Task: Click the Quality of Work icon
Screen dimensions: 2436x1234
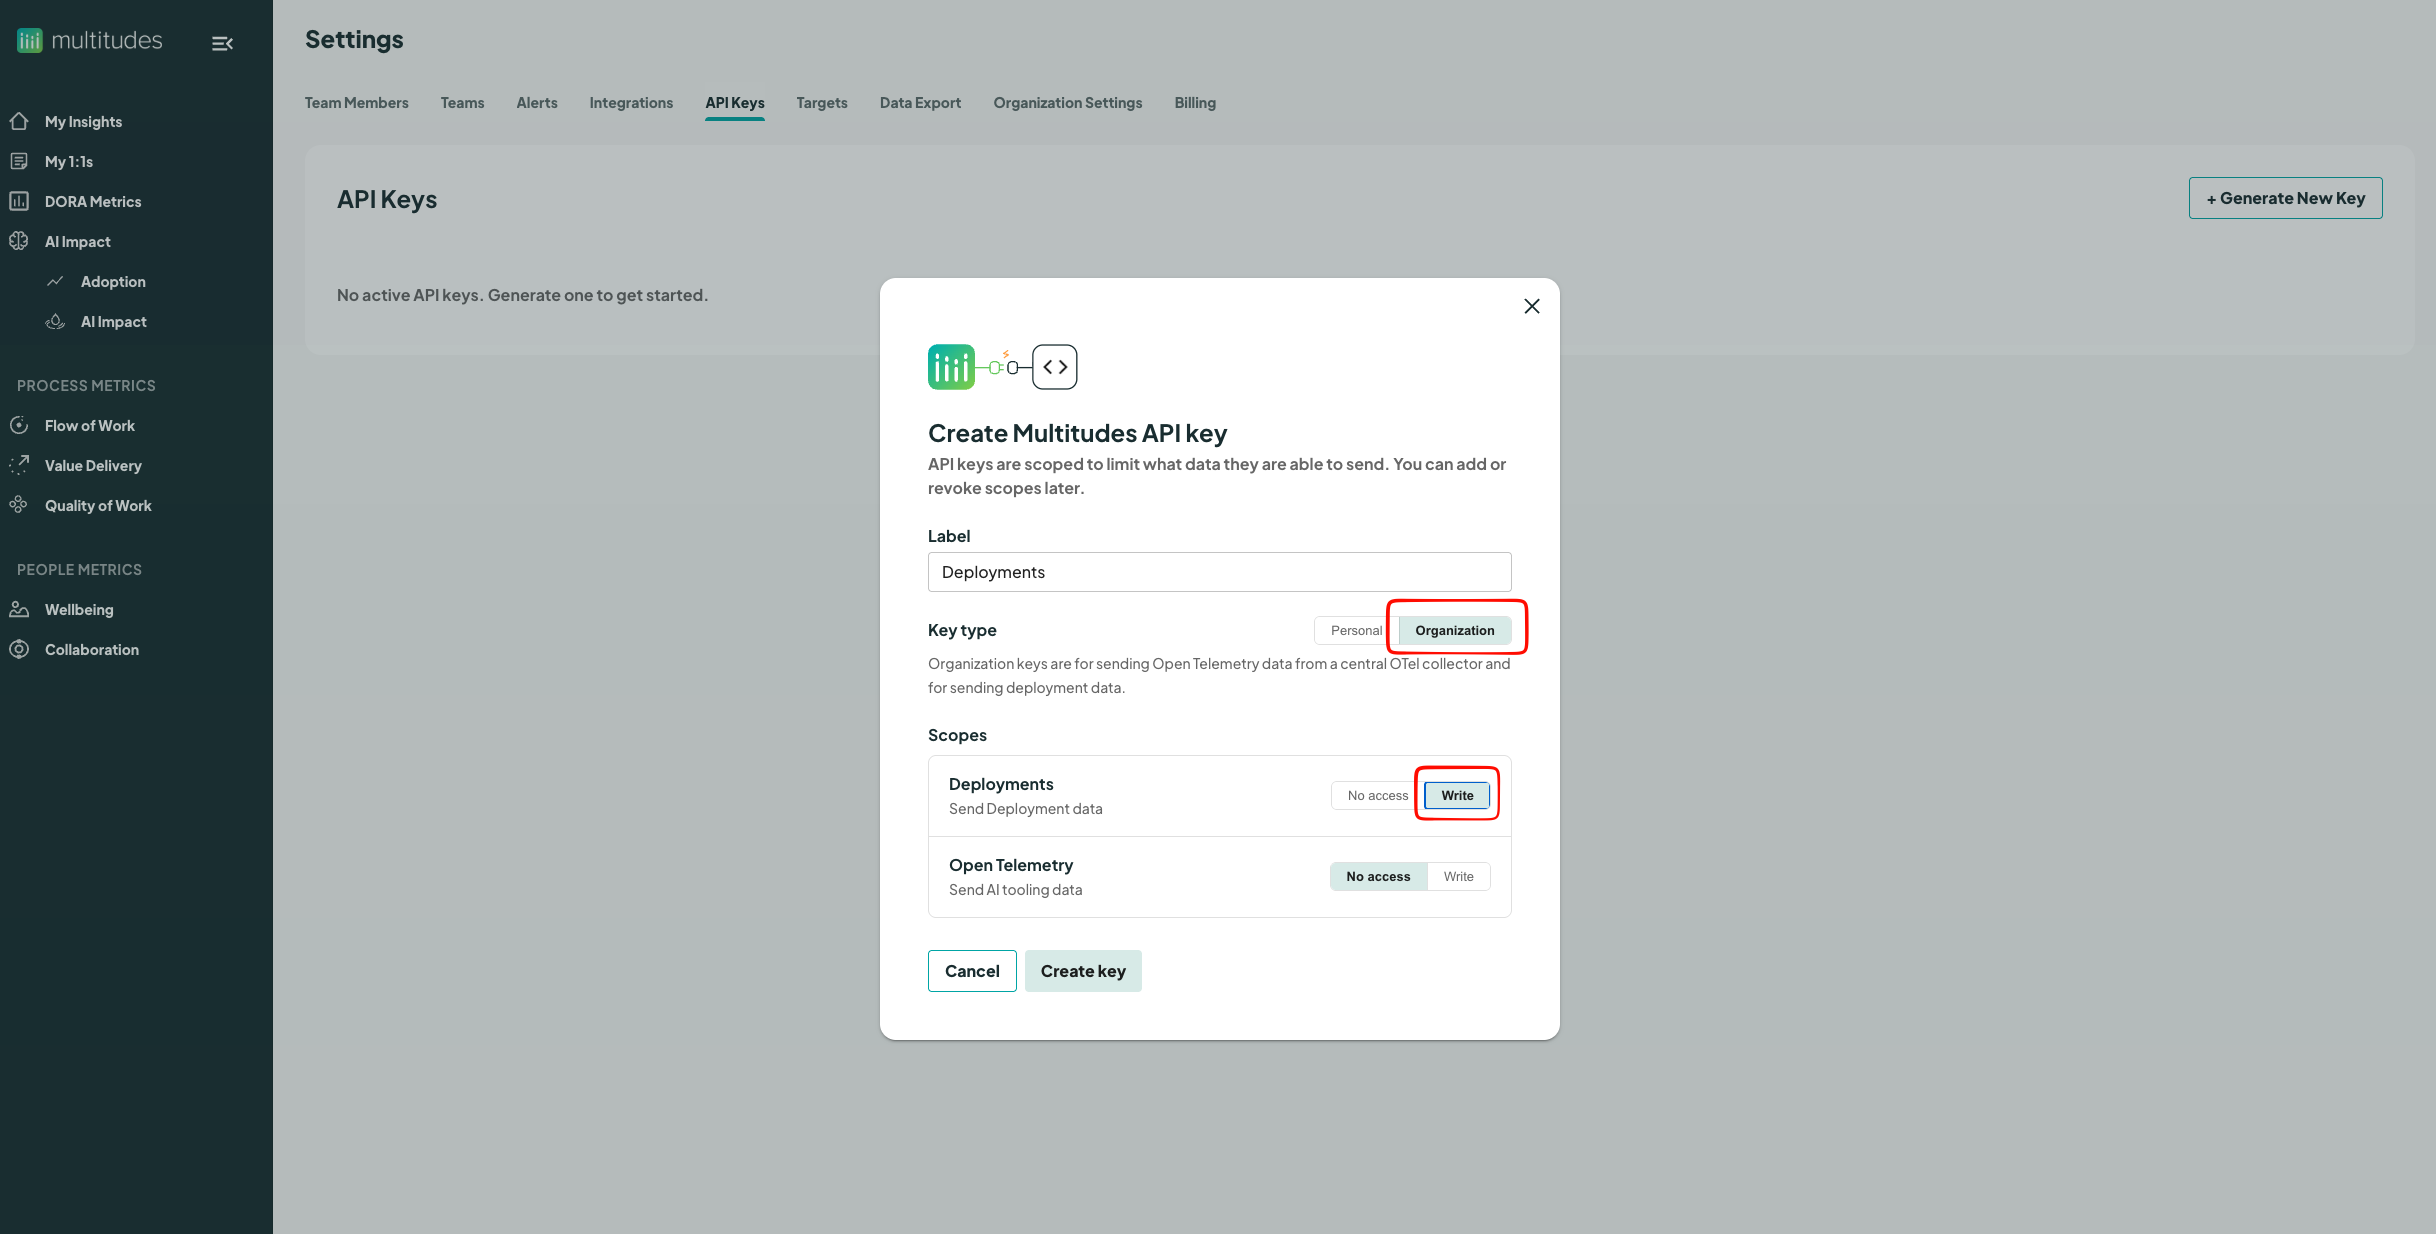Action: pos(19,505)
